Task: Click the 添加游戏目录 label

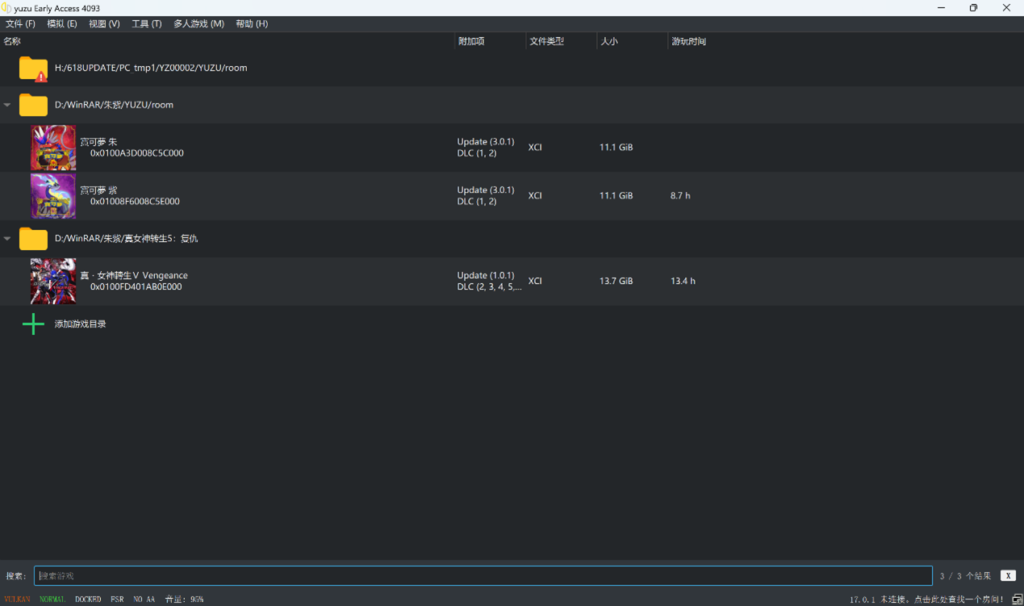Action: [80, 324]
